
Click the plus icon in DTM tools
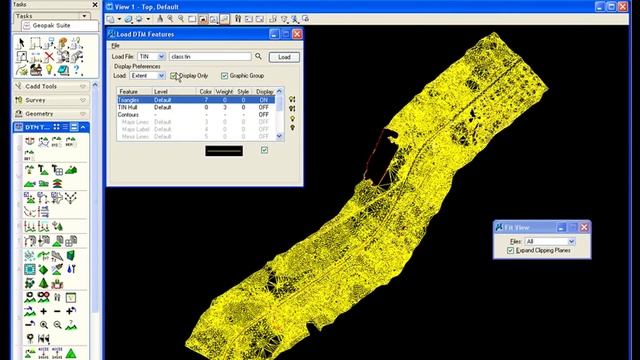pyautogui.click(x=44, y=311)
